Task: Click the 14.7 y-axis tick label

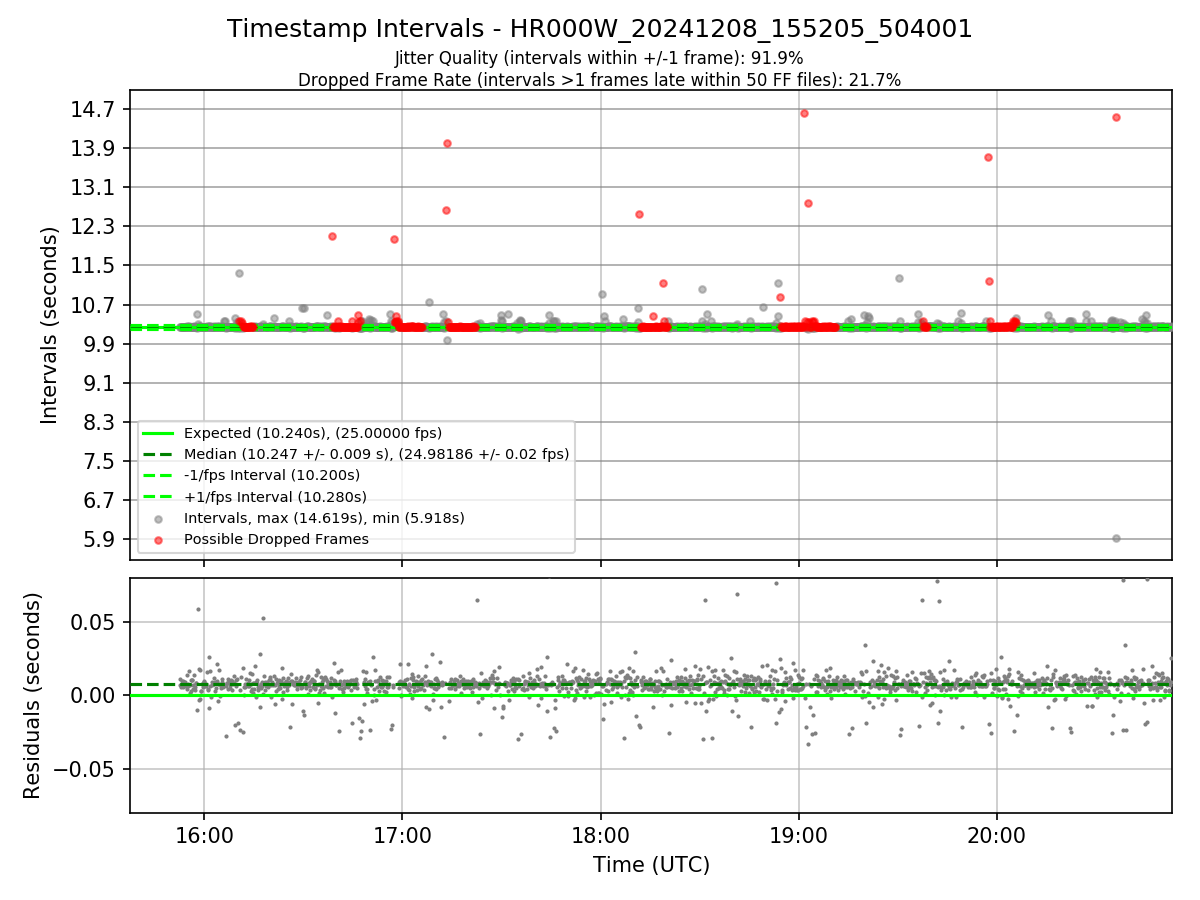Action: [94, 109]
